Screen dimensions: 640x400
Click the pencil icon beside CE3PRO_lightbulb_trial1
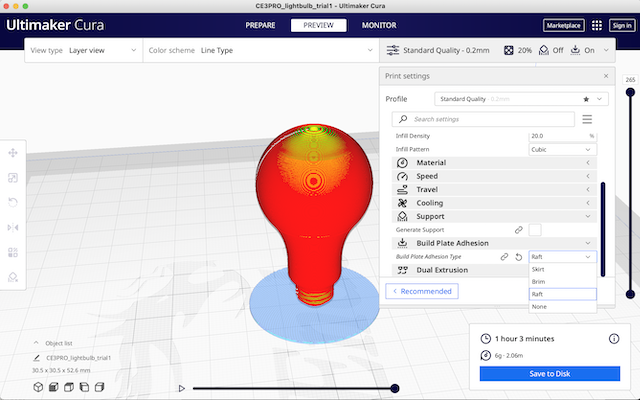pos(36,358)
